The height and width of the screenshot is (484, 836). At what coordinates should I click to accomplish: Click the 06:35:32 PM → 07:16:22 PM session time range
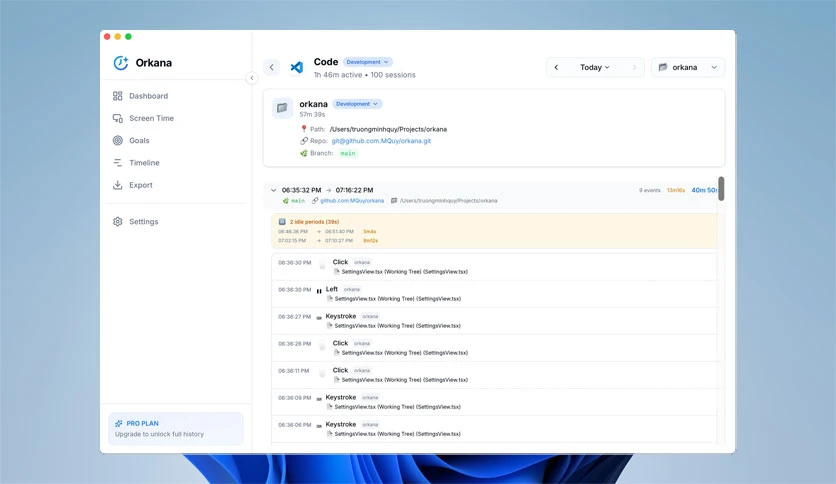click(327, 190)
